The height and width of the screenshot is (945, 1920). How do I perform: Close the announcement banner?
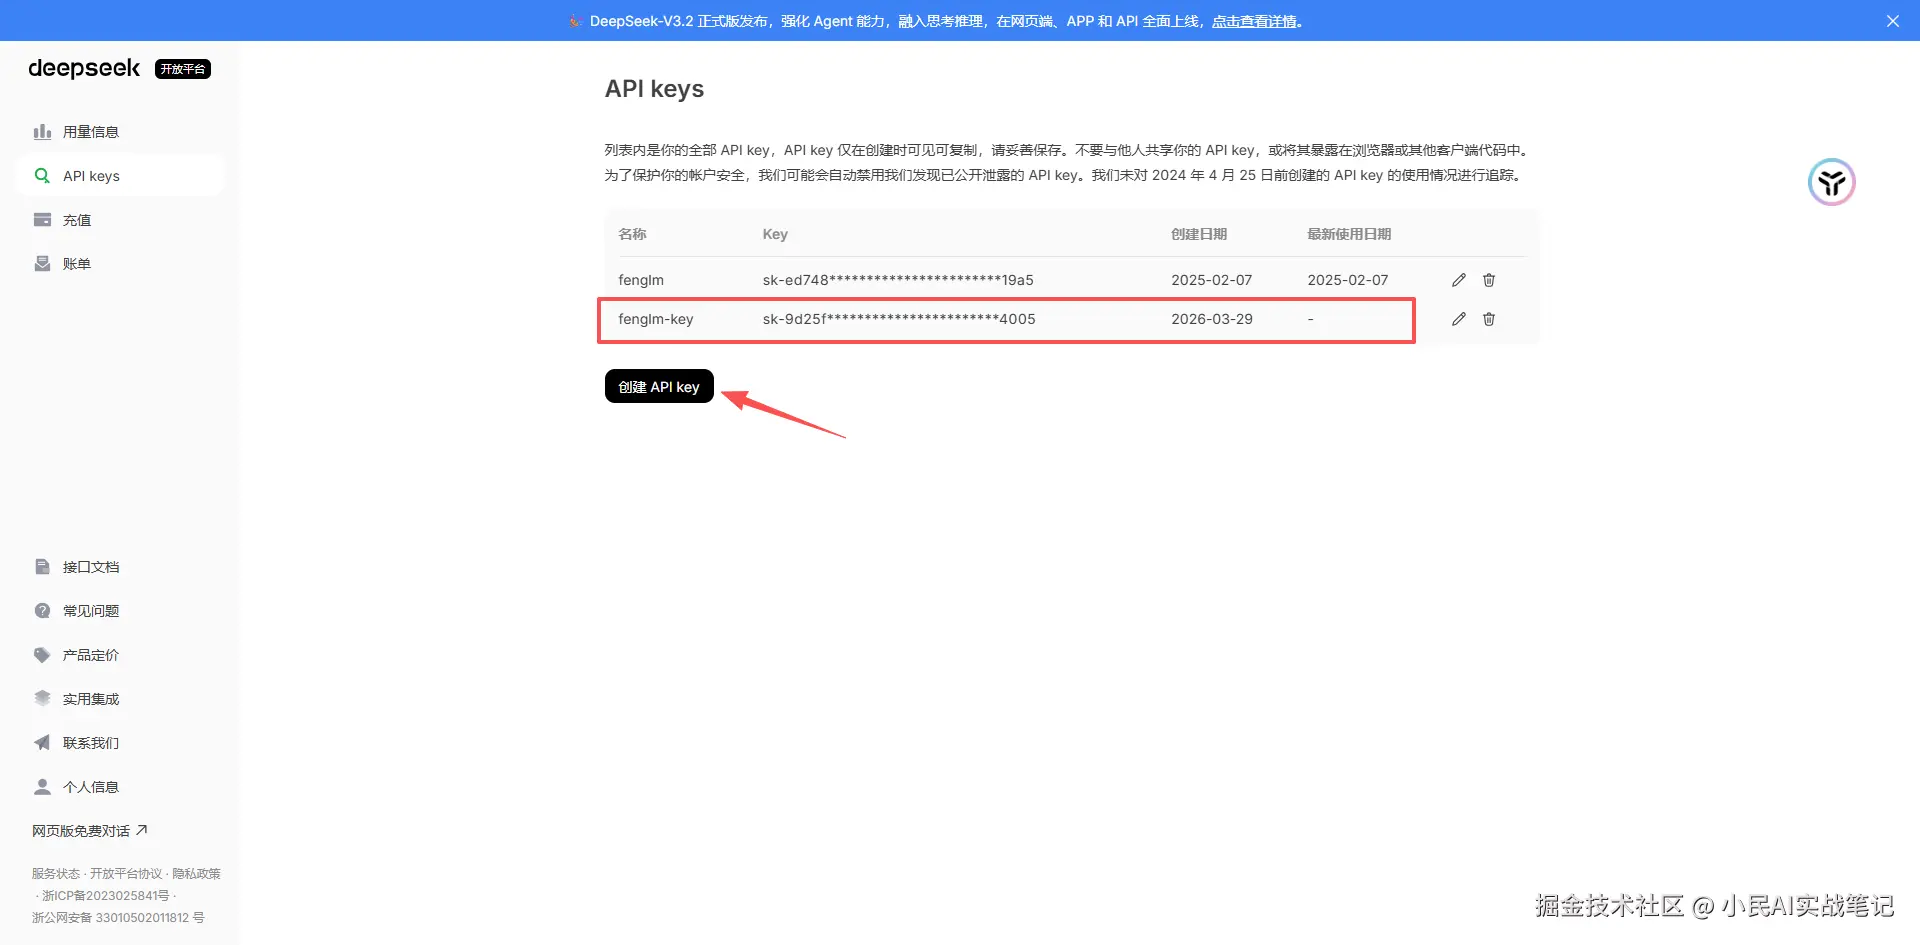tap(1893, 21)
